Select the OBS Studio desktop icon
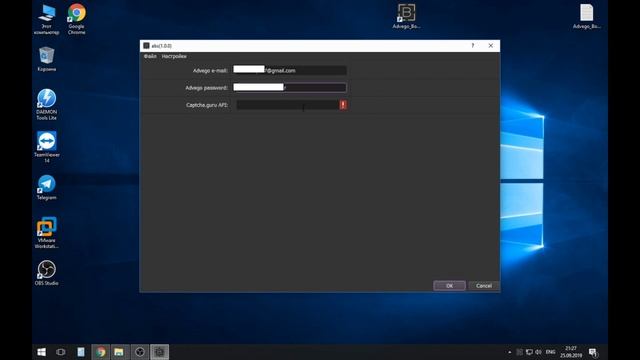Viewport: 640px width, 360px height. tap(47, 273)
